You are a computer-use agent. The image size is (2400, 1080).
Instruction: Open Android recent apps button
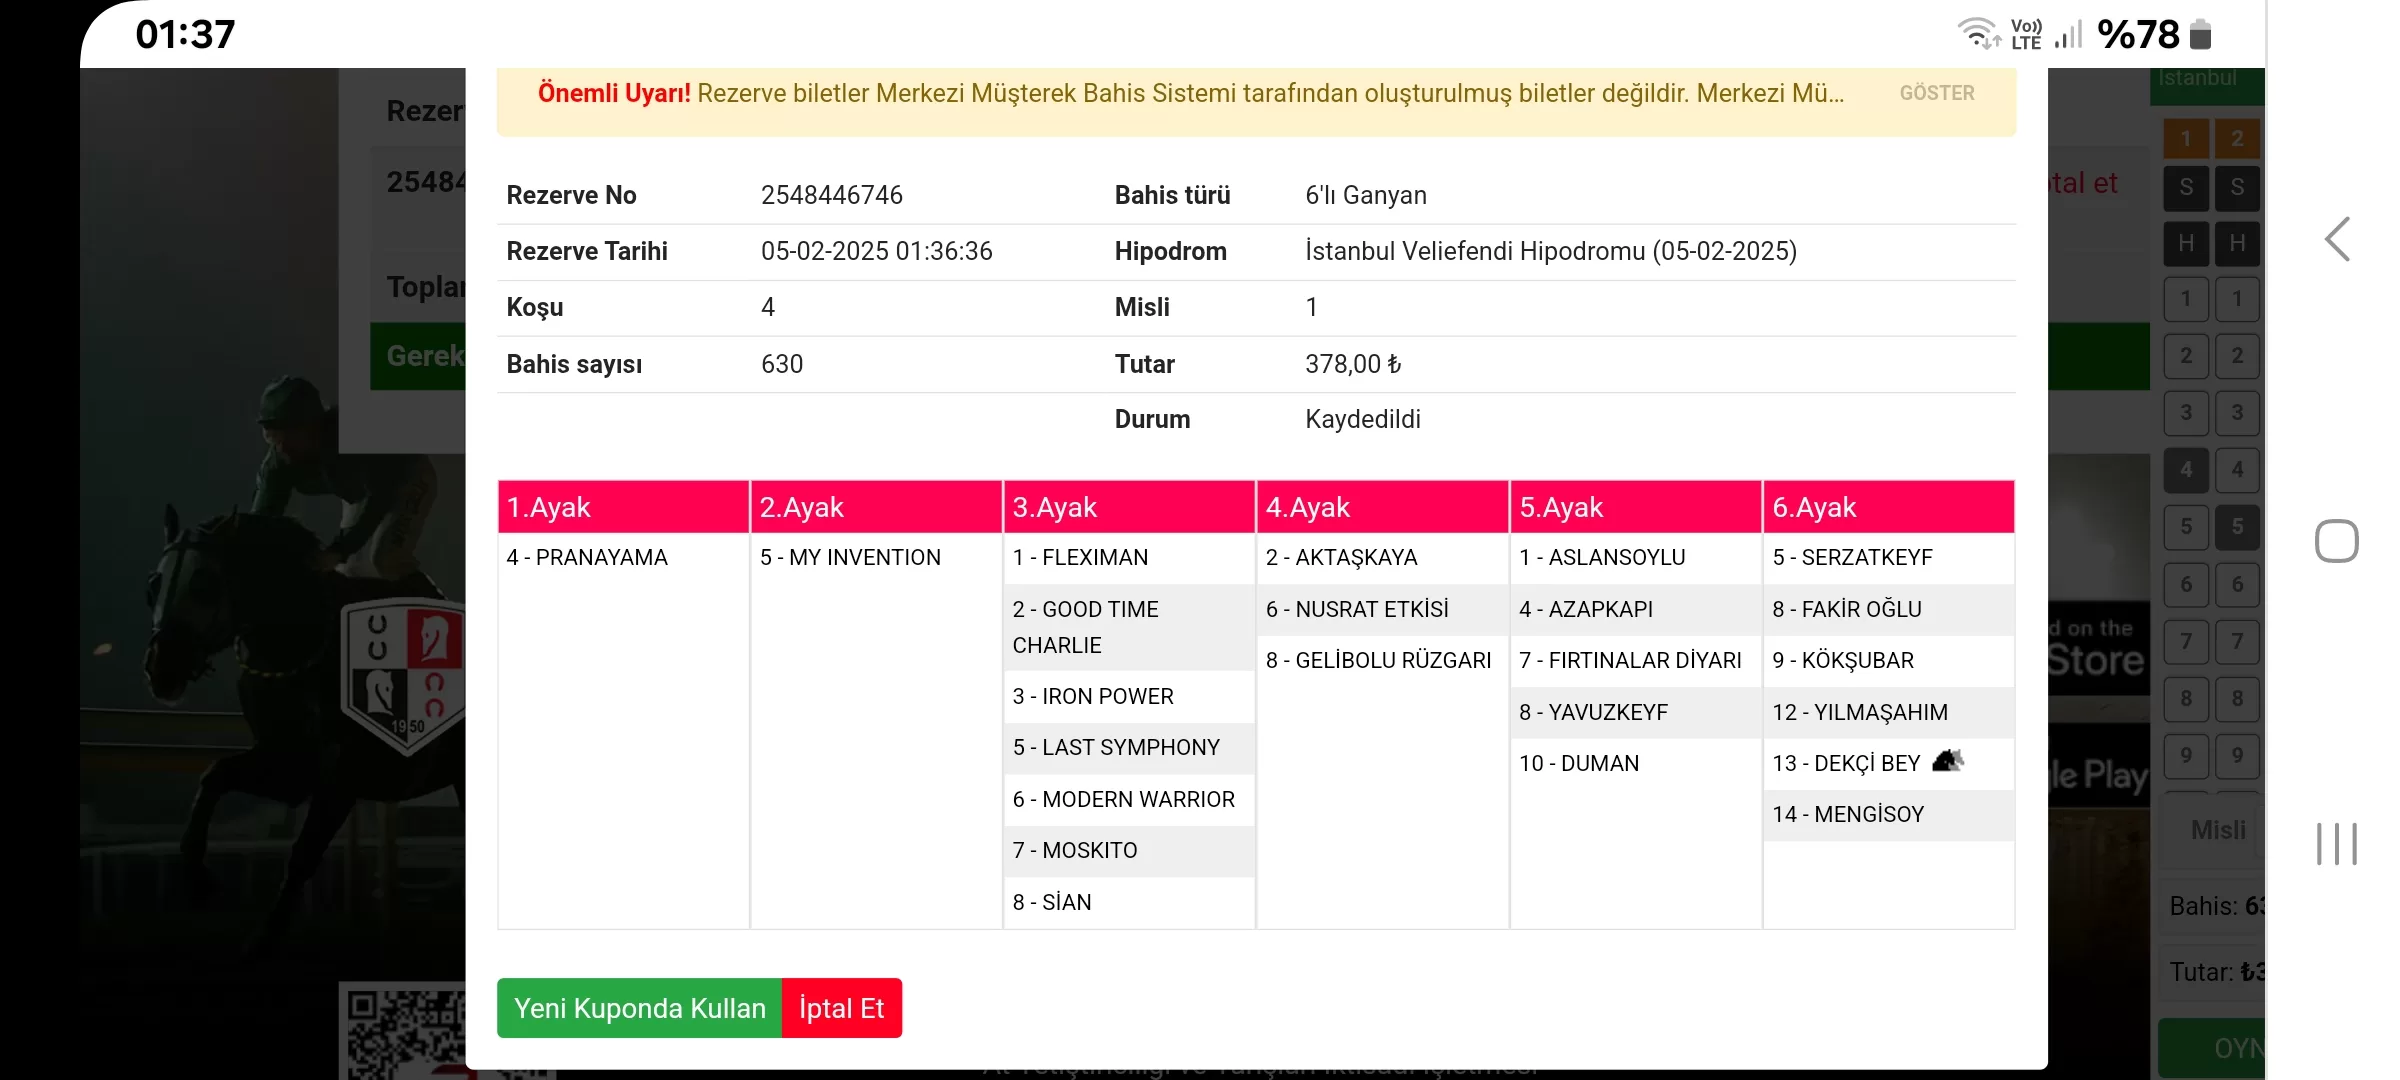pyautogui.click(x=2337, y=843)
